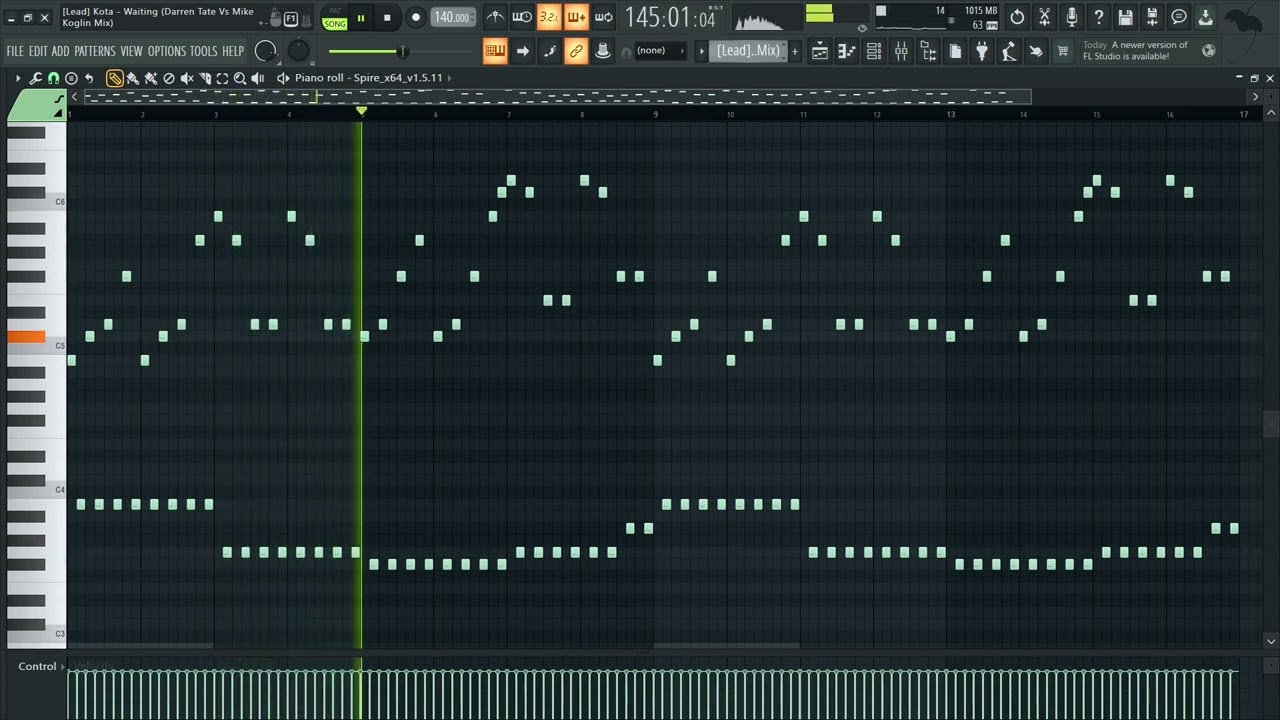Toggle the metronome
The width and height of the screenshot is (1280, 720).
495,17
